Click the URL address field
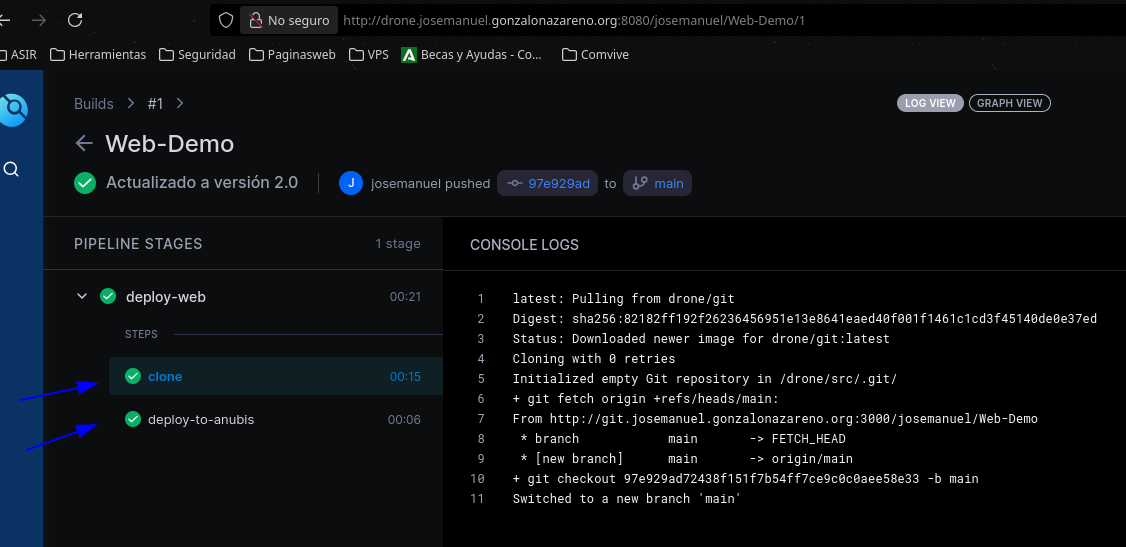 [574, 21]
